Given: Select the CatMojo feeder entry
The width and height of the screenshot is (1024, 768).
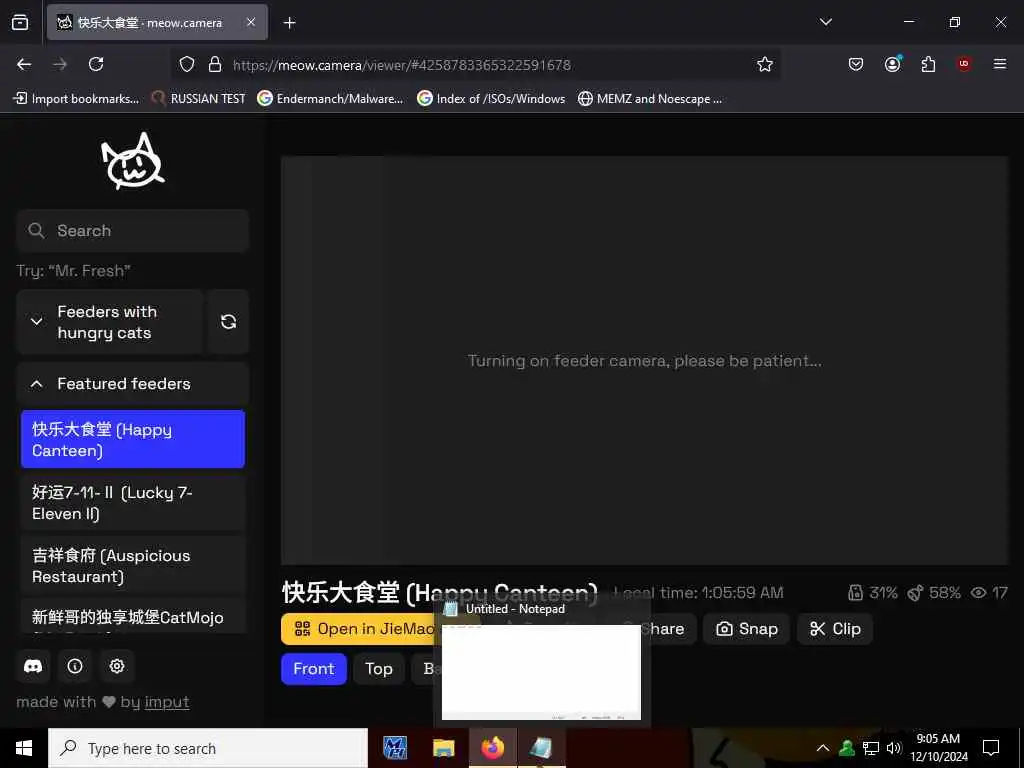Looking at the screenshot, I should 133,616.
